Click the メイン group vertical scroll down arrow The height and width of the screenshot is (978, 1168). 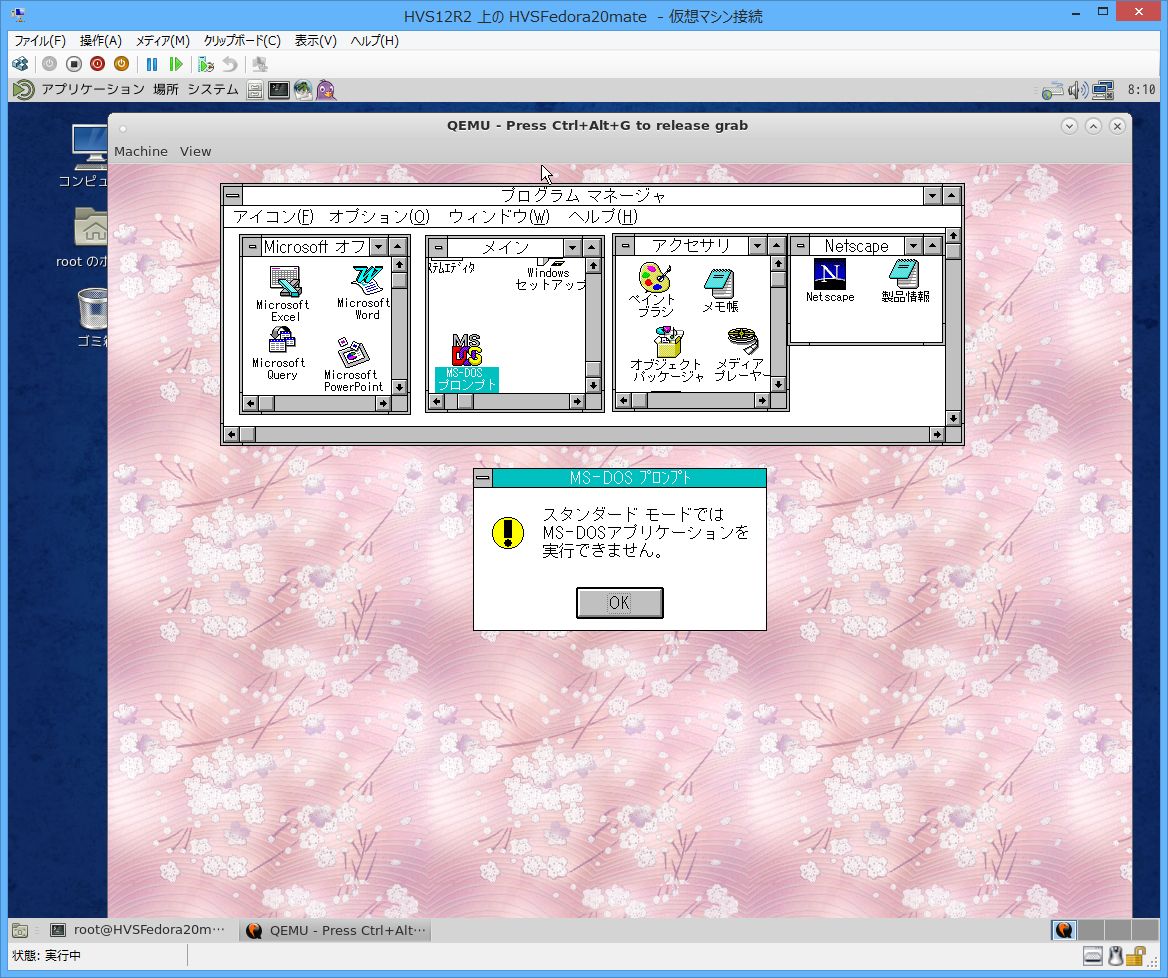[593, 385]
